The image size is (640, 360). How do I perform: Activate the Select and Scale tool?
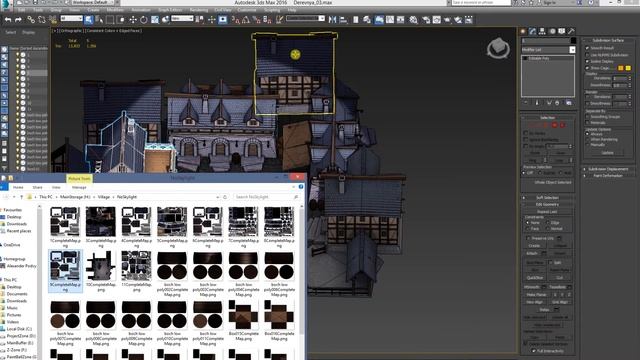[x=155, y=20]
